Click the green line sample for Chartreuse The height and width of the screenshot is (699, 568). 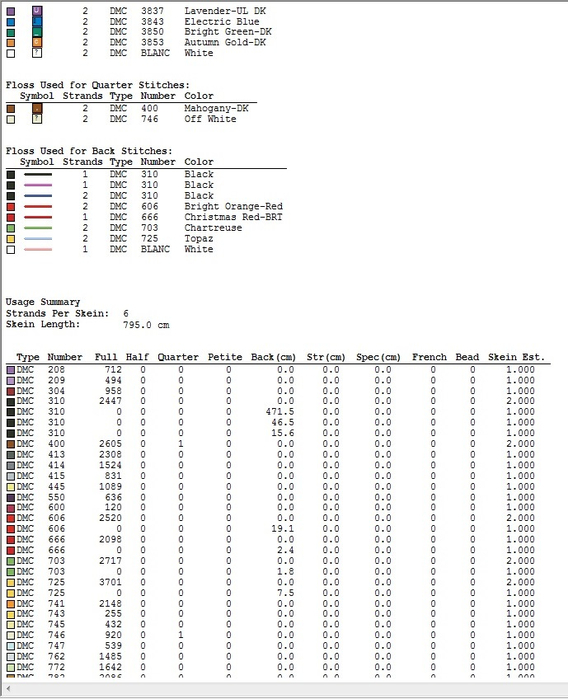[38, 228]
